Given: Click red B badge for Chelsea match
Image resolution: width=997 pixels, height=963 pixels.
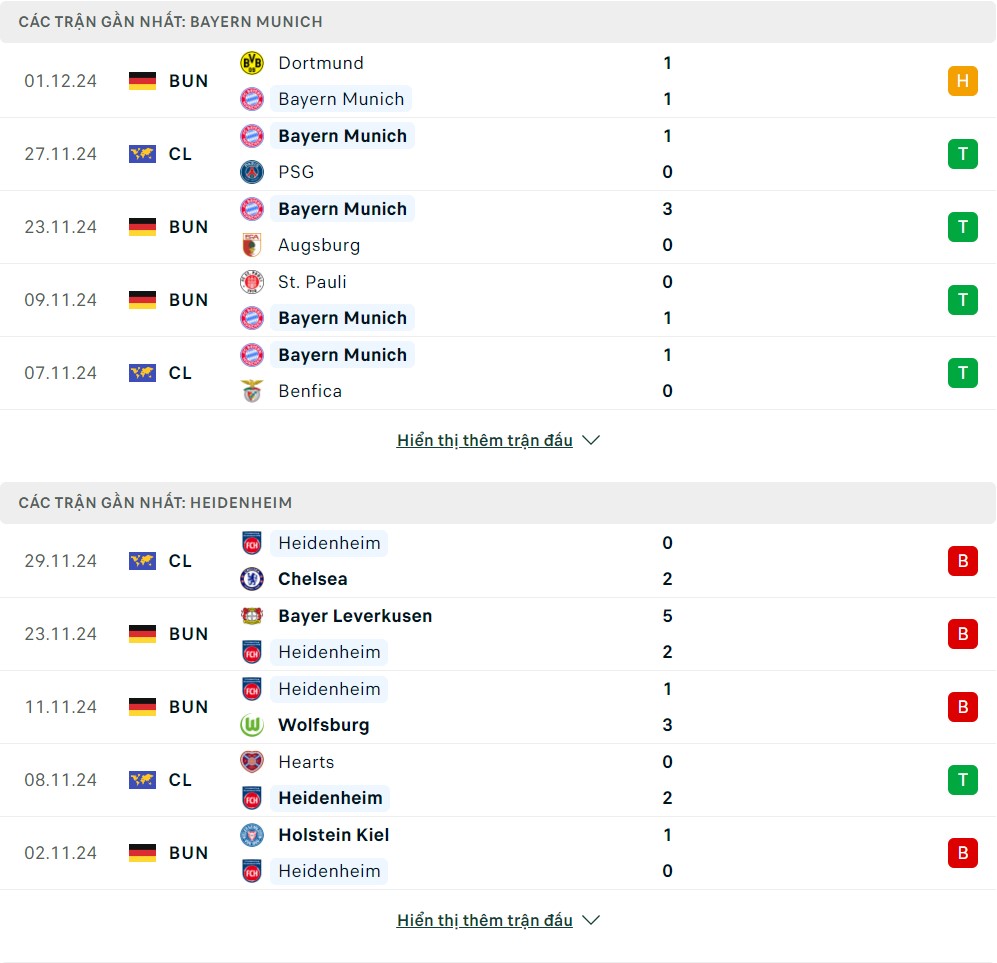Looking at the screenshot, I should (x=962, y=561).
